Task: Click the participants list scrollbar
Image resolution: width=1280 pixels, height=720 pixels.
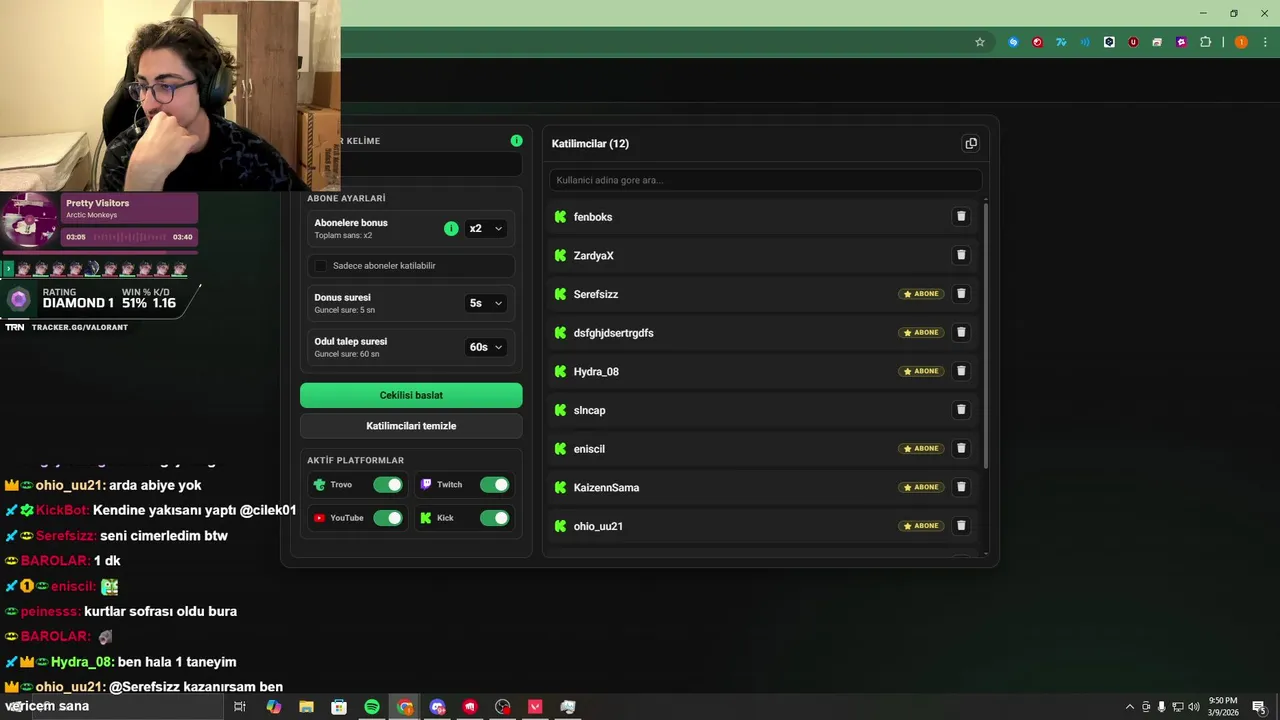Action: (x=986, y=335)
